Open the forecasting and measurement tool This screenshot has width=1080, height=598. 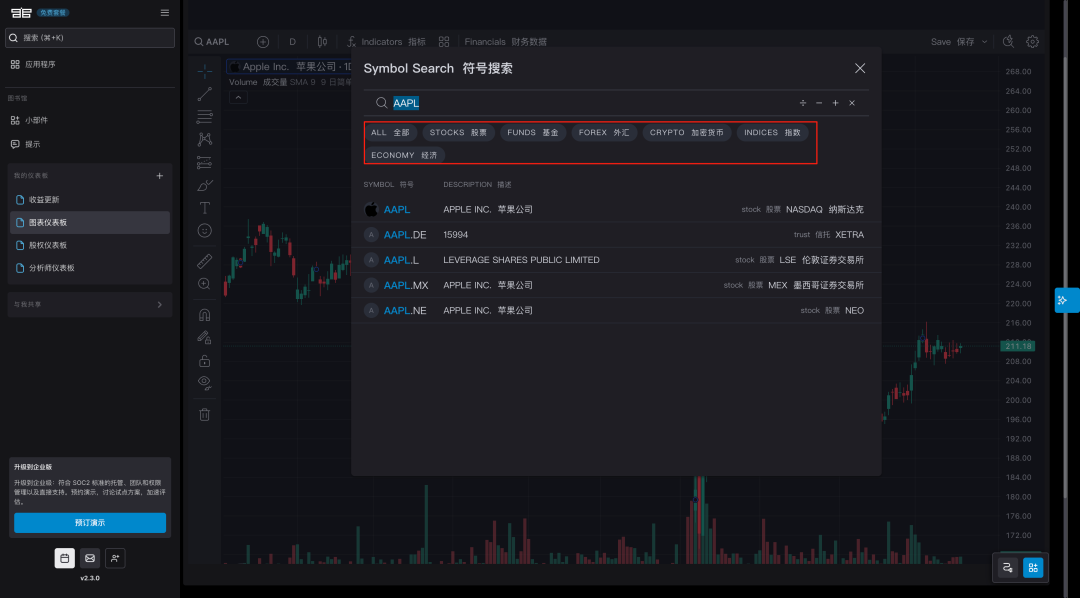click(205, 163)
